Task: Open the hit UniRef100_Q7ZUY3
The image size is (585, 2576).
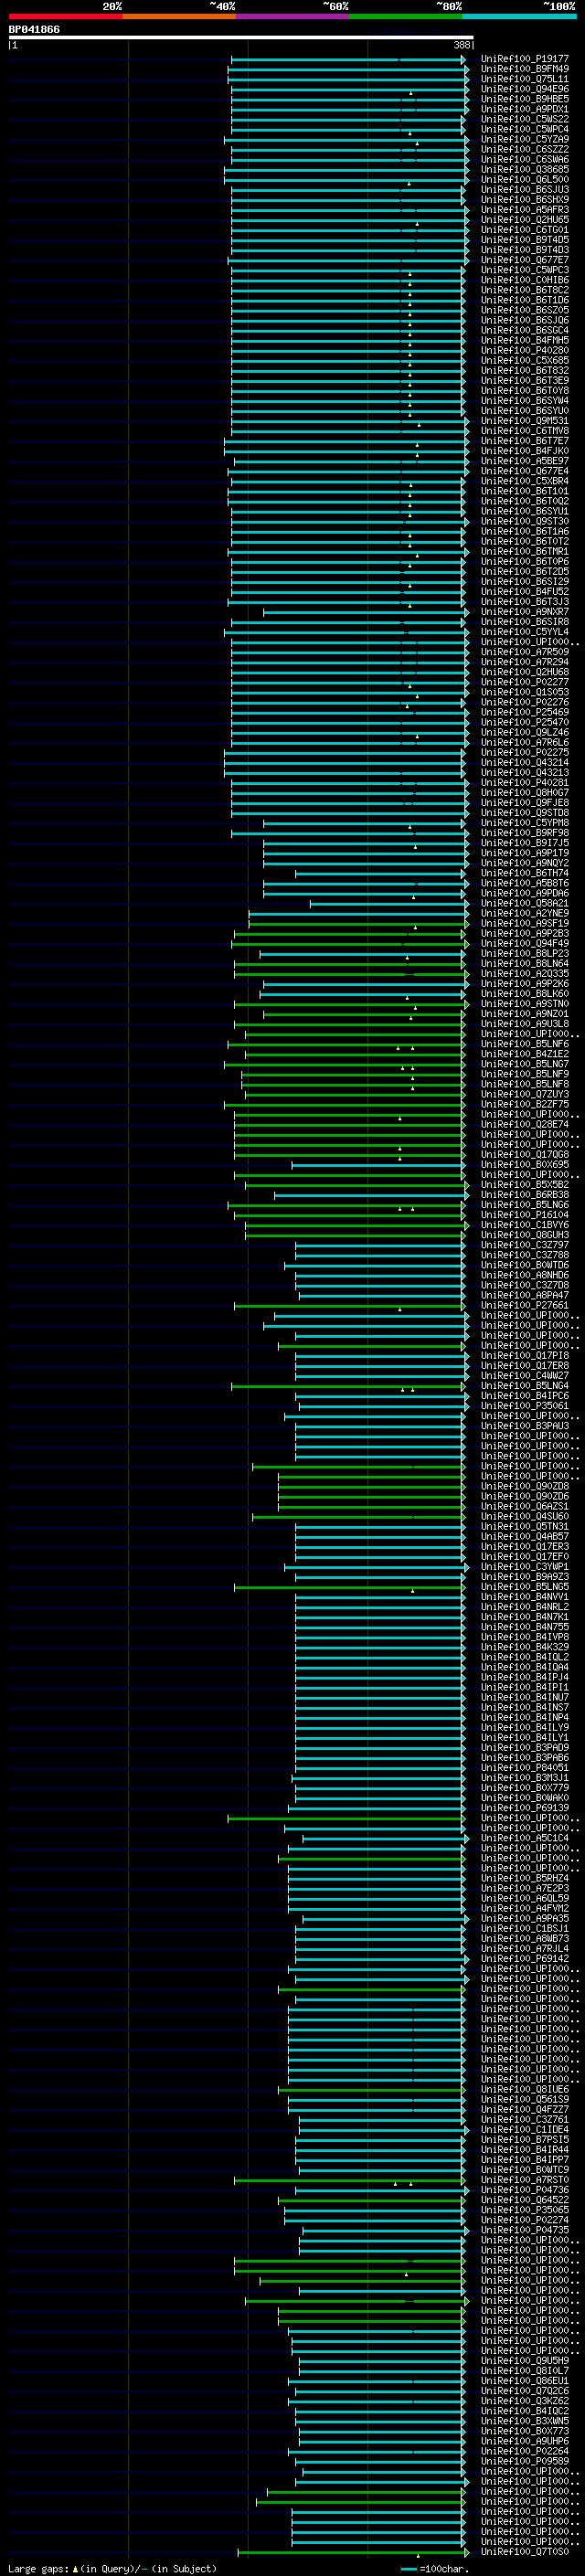Action: tap(524, 1094)
